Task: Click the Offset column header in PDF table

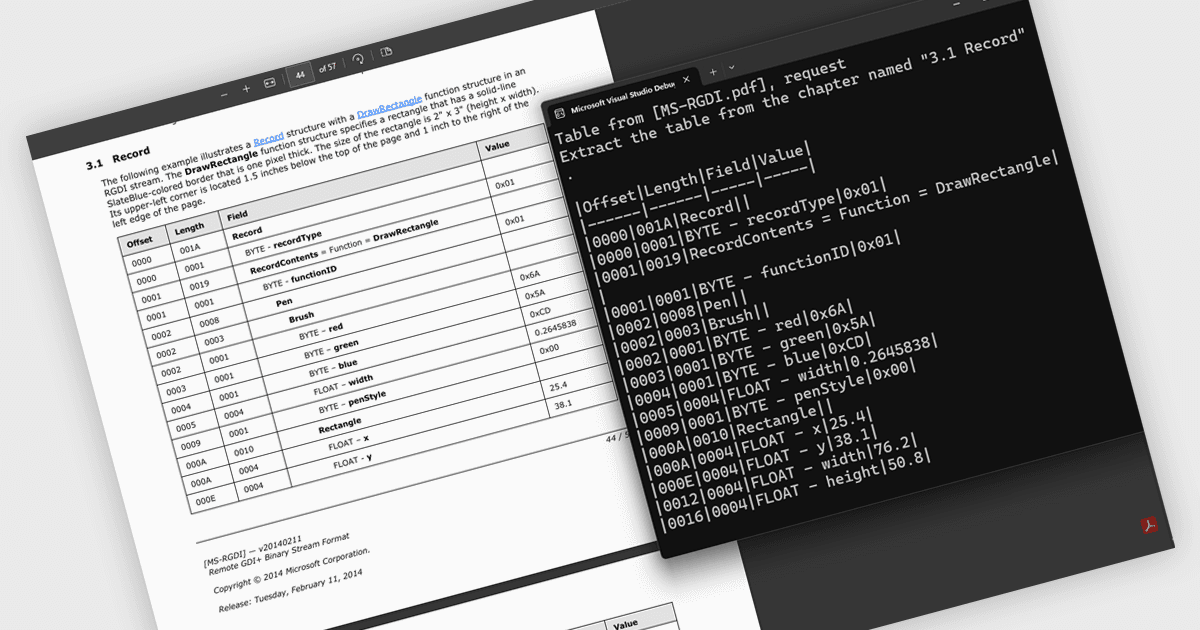Action: (x=139, y=242)
